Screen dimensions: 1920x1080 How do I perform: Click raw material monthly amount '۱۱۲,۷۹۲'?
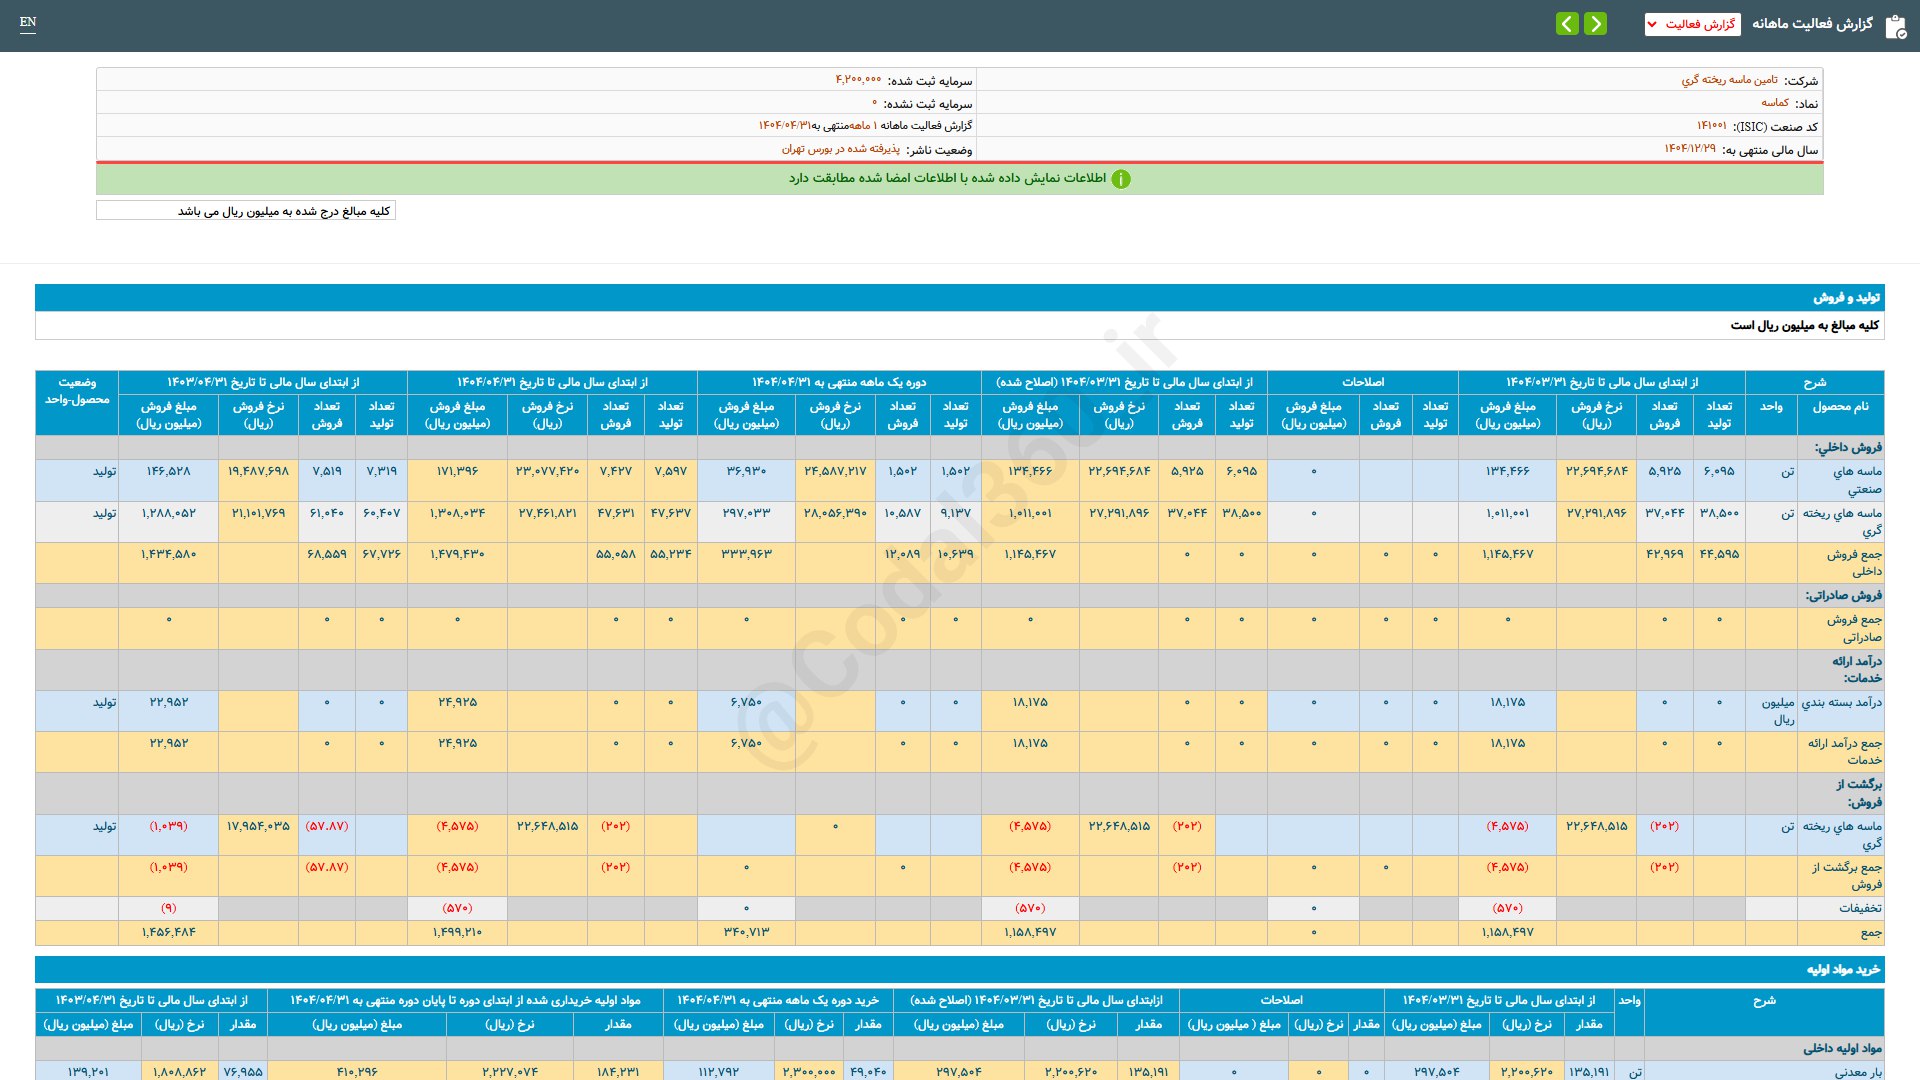pyautogui.click(x=718, y=1072)
